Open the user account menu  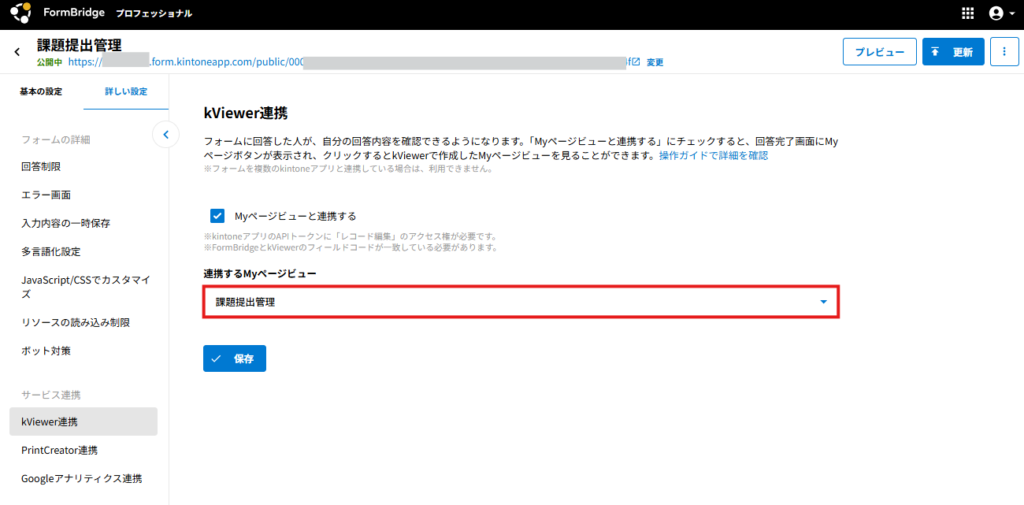(996, 14)
